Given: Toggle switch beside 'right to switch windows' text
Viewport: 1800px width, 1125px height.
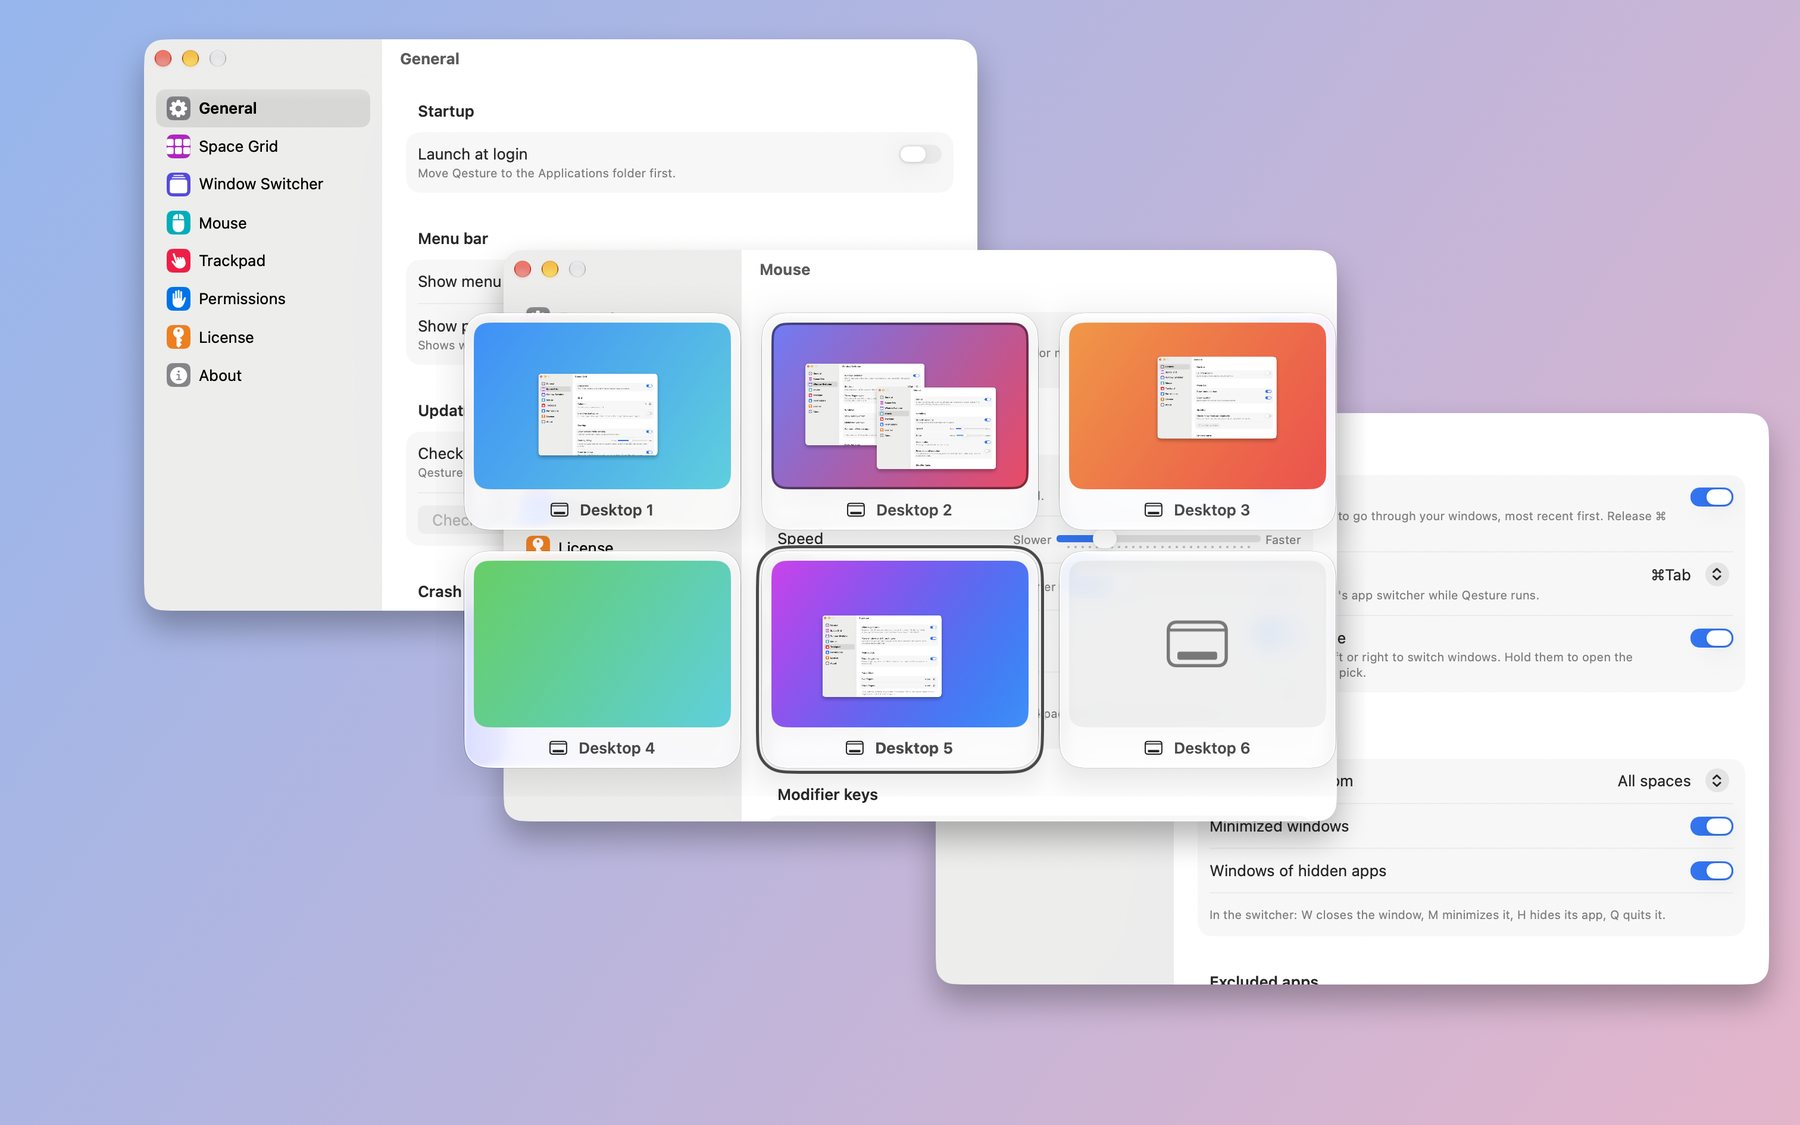Looking at the screenshot, I should (x=1711, y=638).
